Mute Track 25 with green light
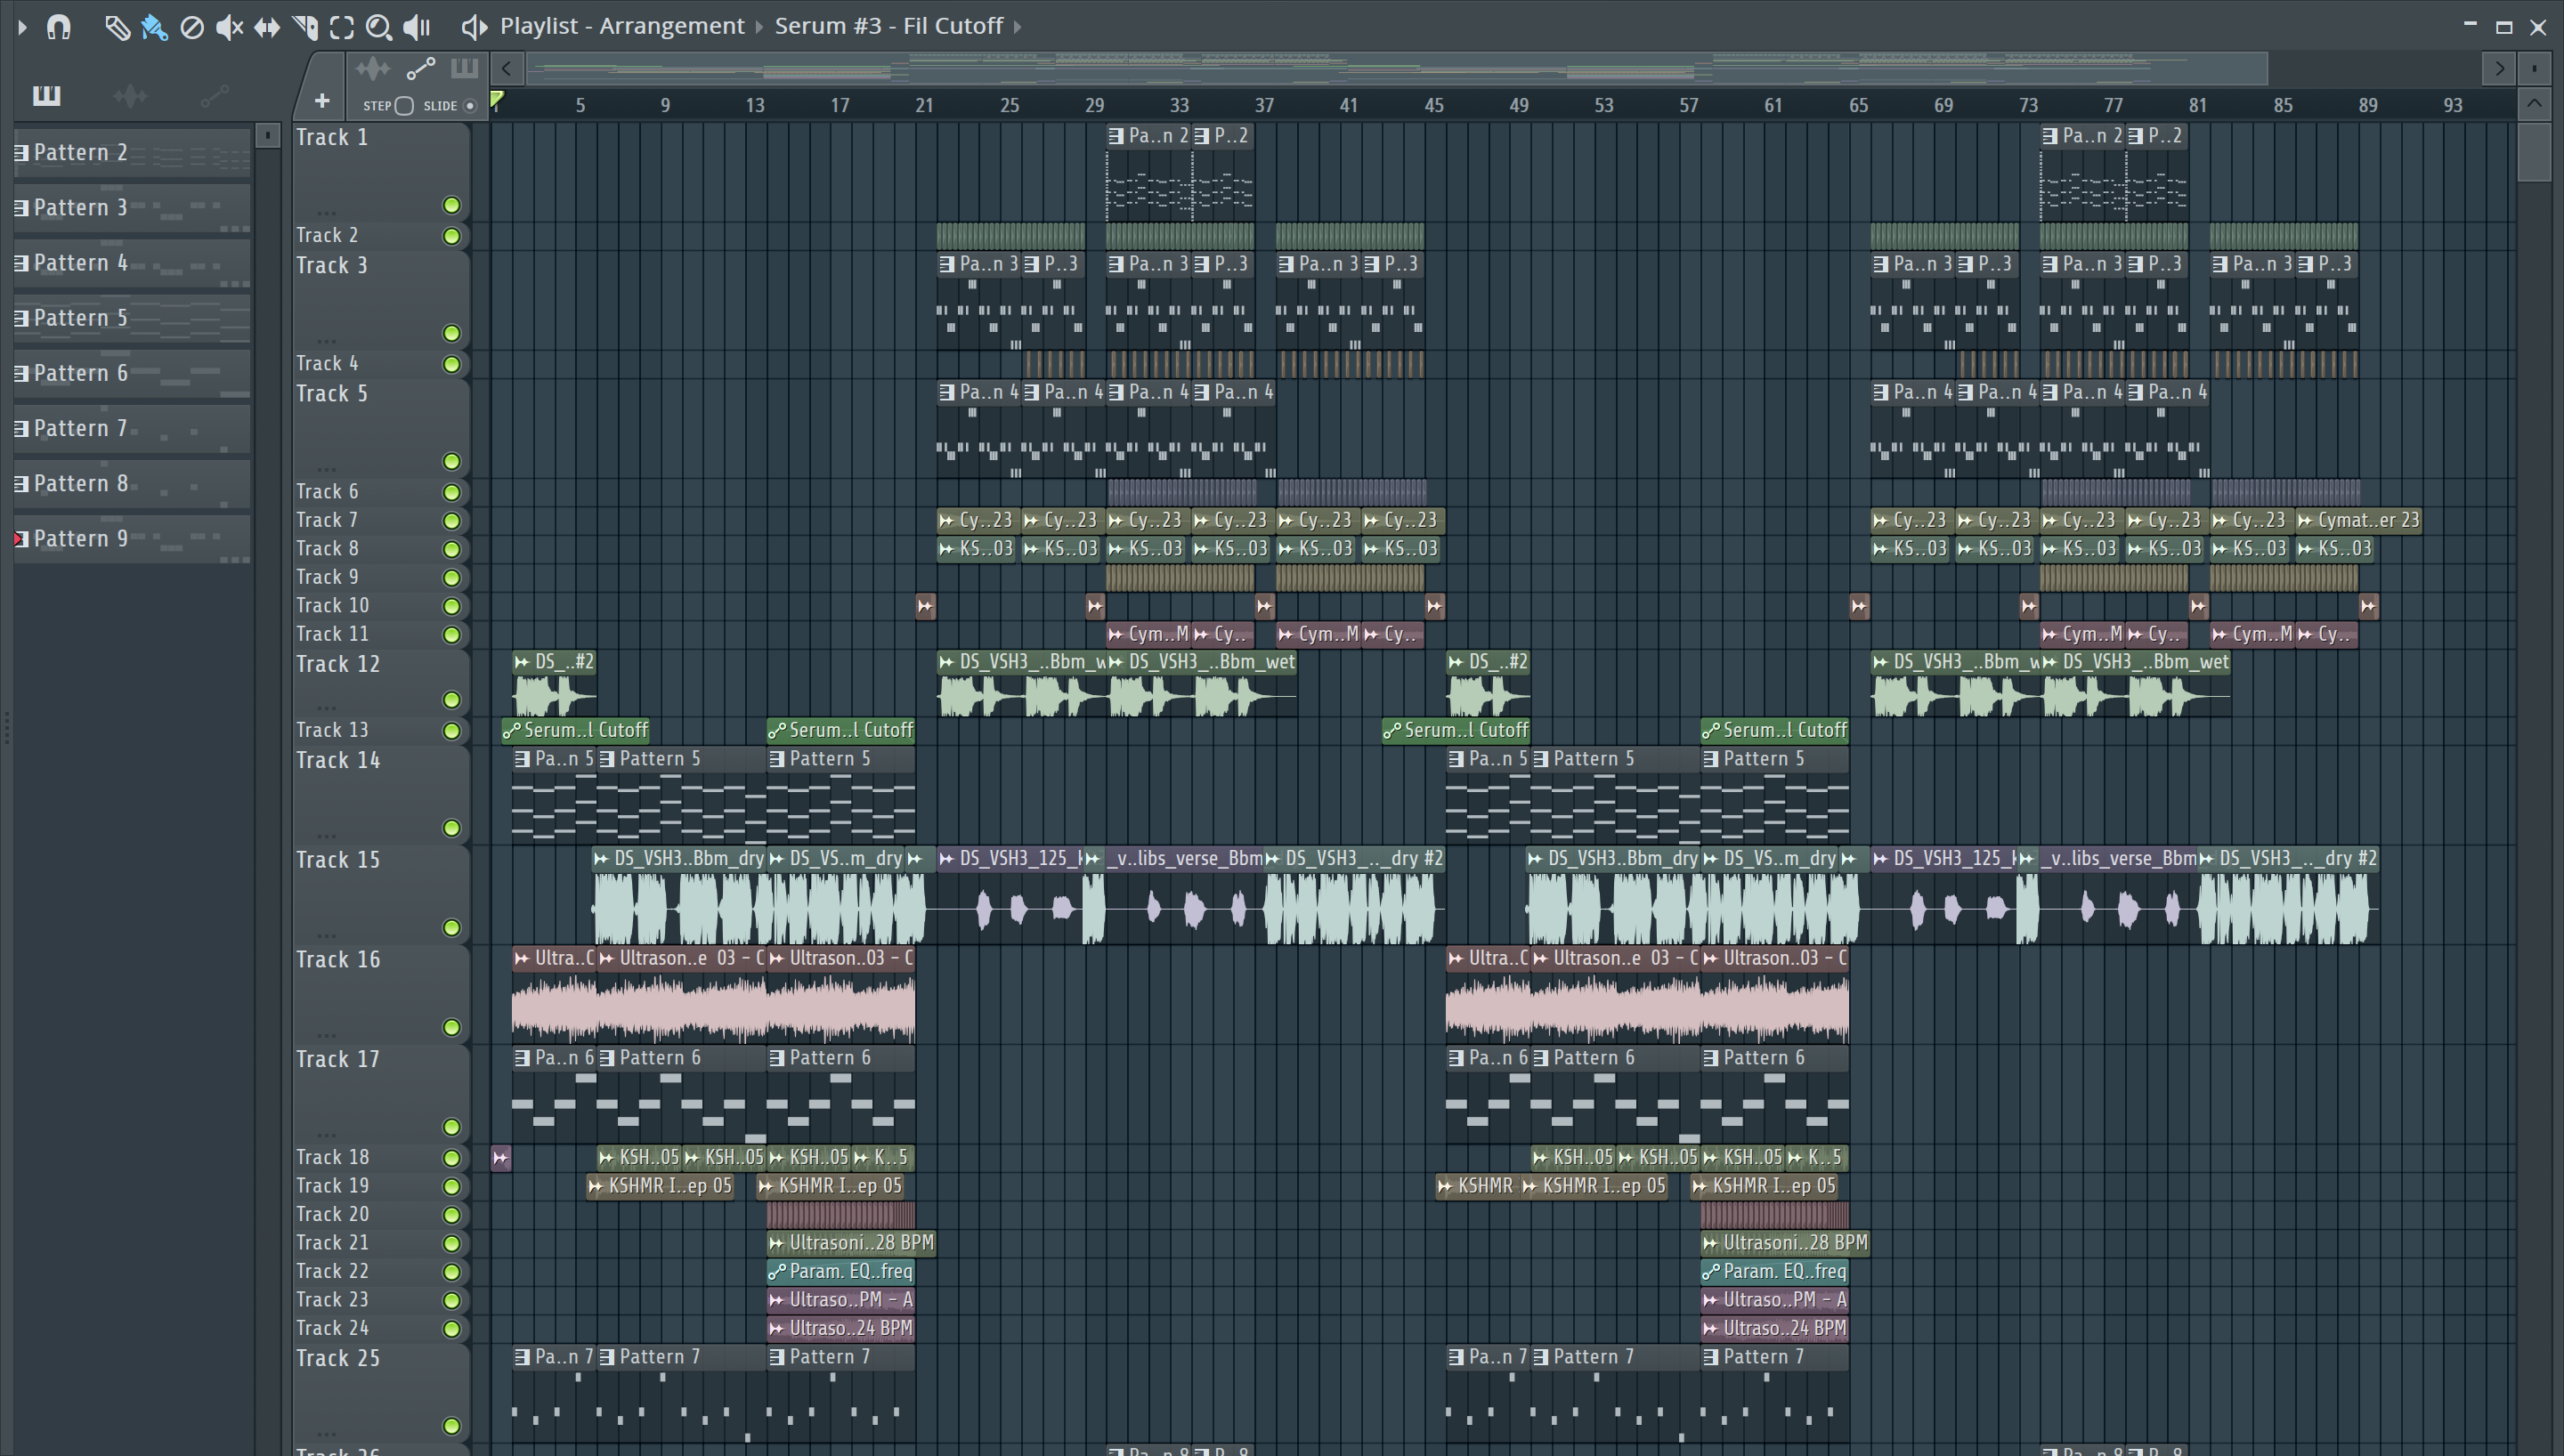 pyautogui.click(x=452, y=1426)
